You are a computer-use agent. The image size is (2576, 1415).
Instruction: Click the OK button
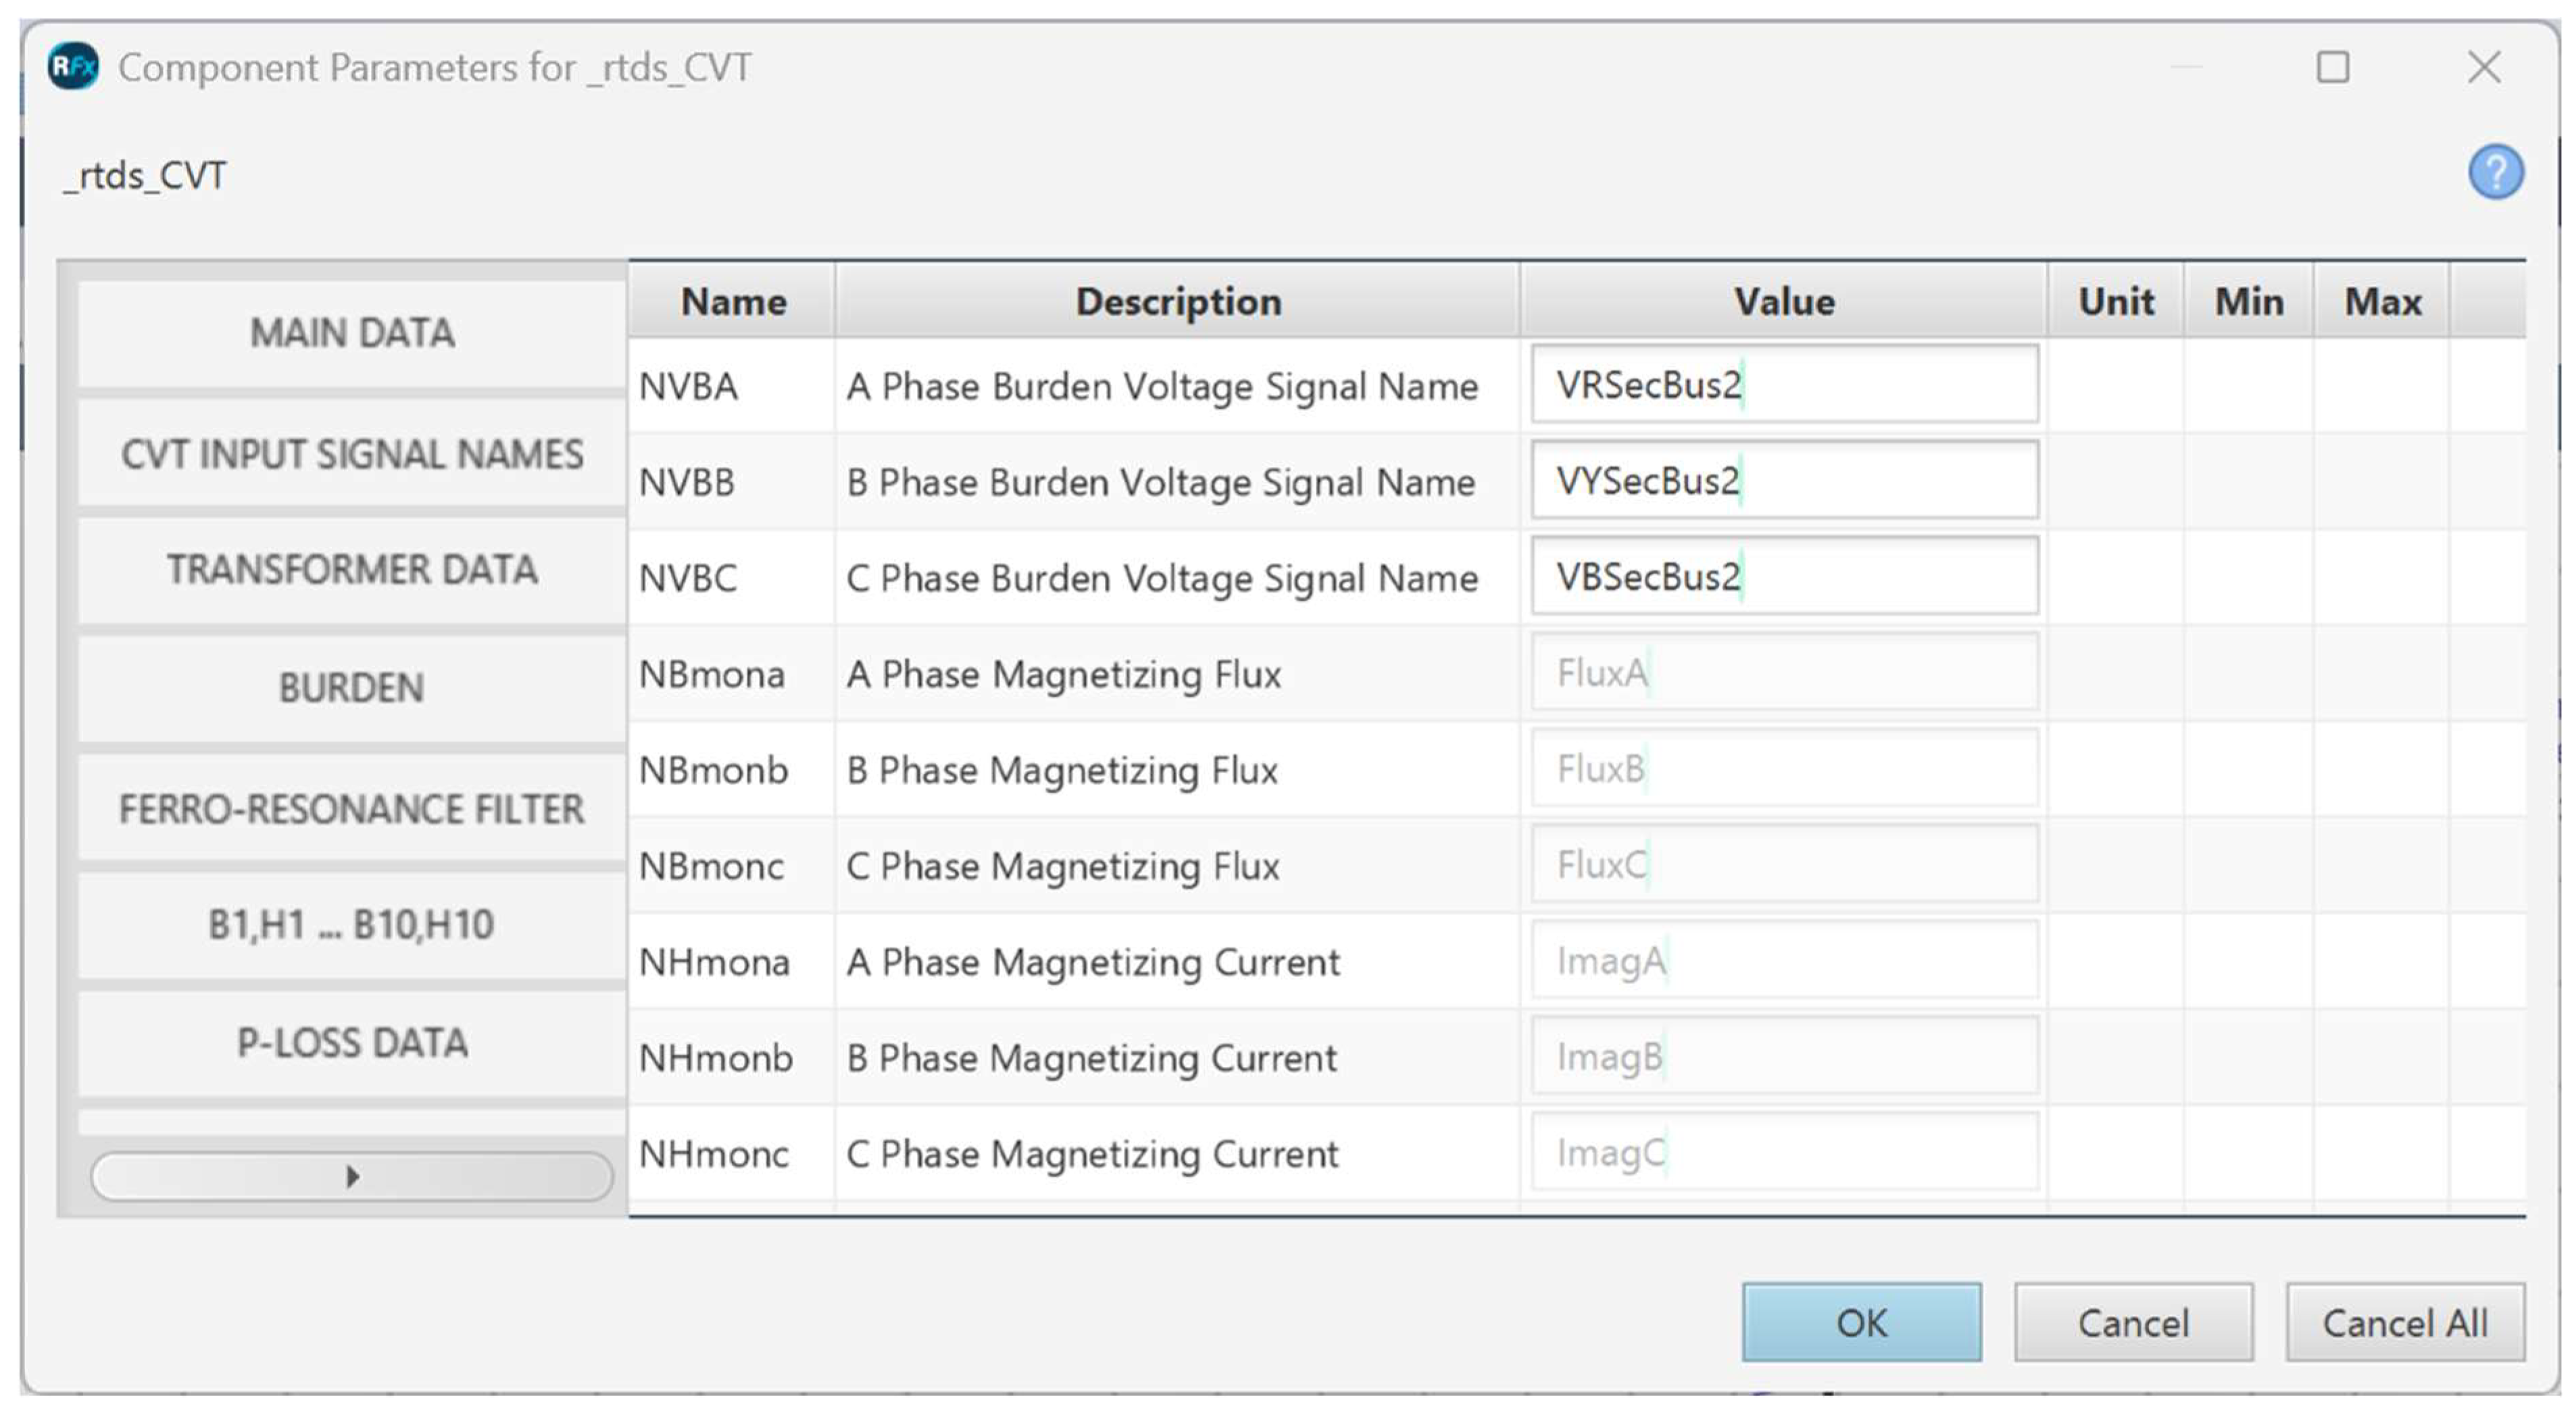pos(1860,1322)
